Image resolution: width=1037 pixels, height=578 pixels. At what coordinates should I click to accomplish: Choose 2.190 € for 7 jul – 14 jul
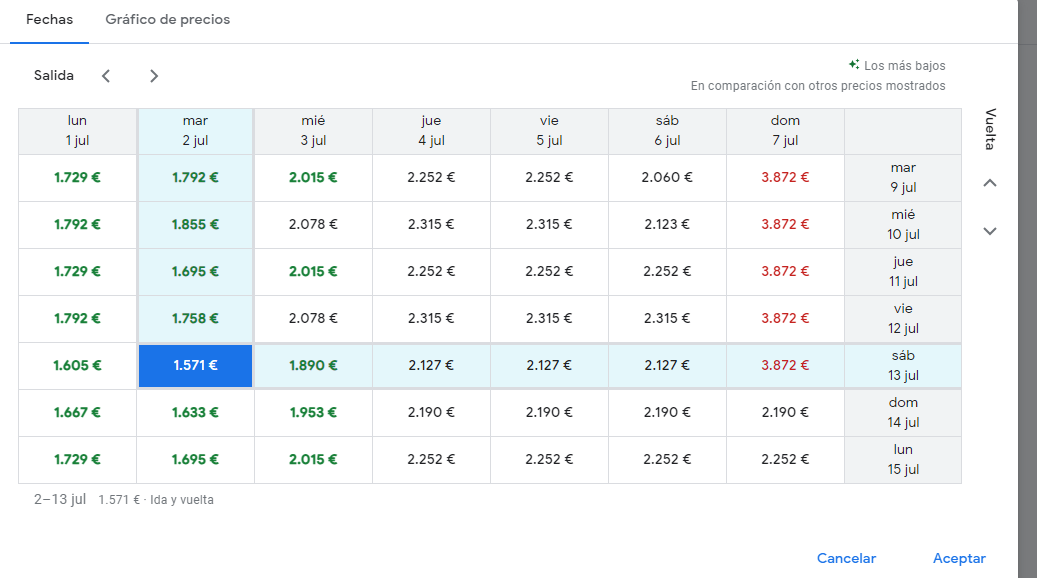coord(786,413)
